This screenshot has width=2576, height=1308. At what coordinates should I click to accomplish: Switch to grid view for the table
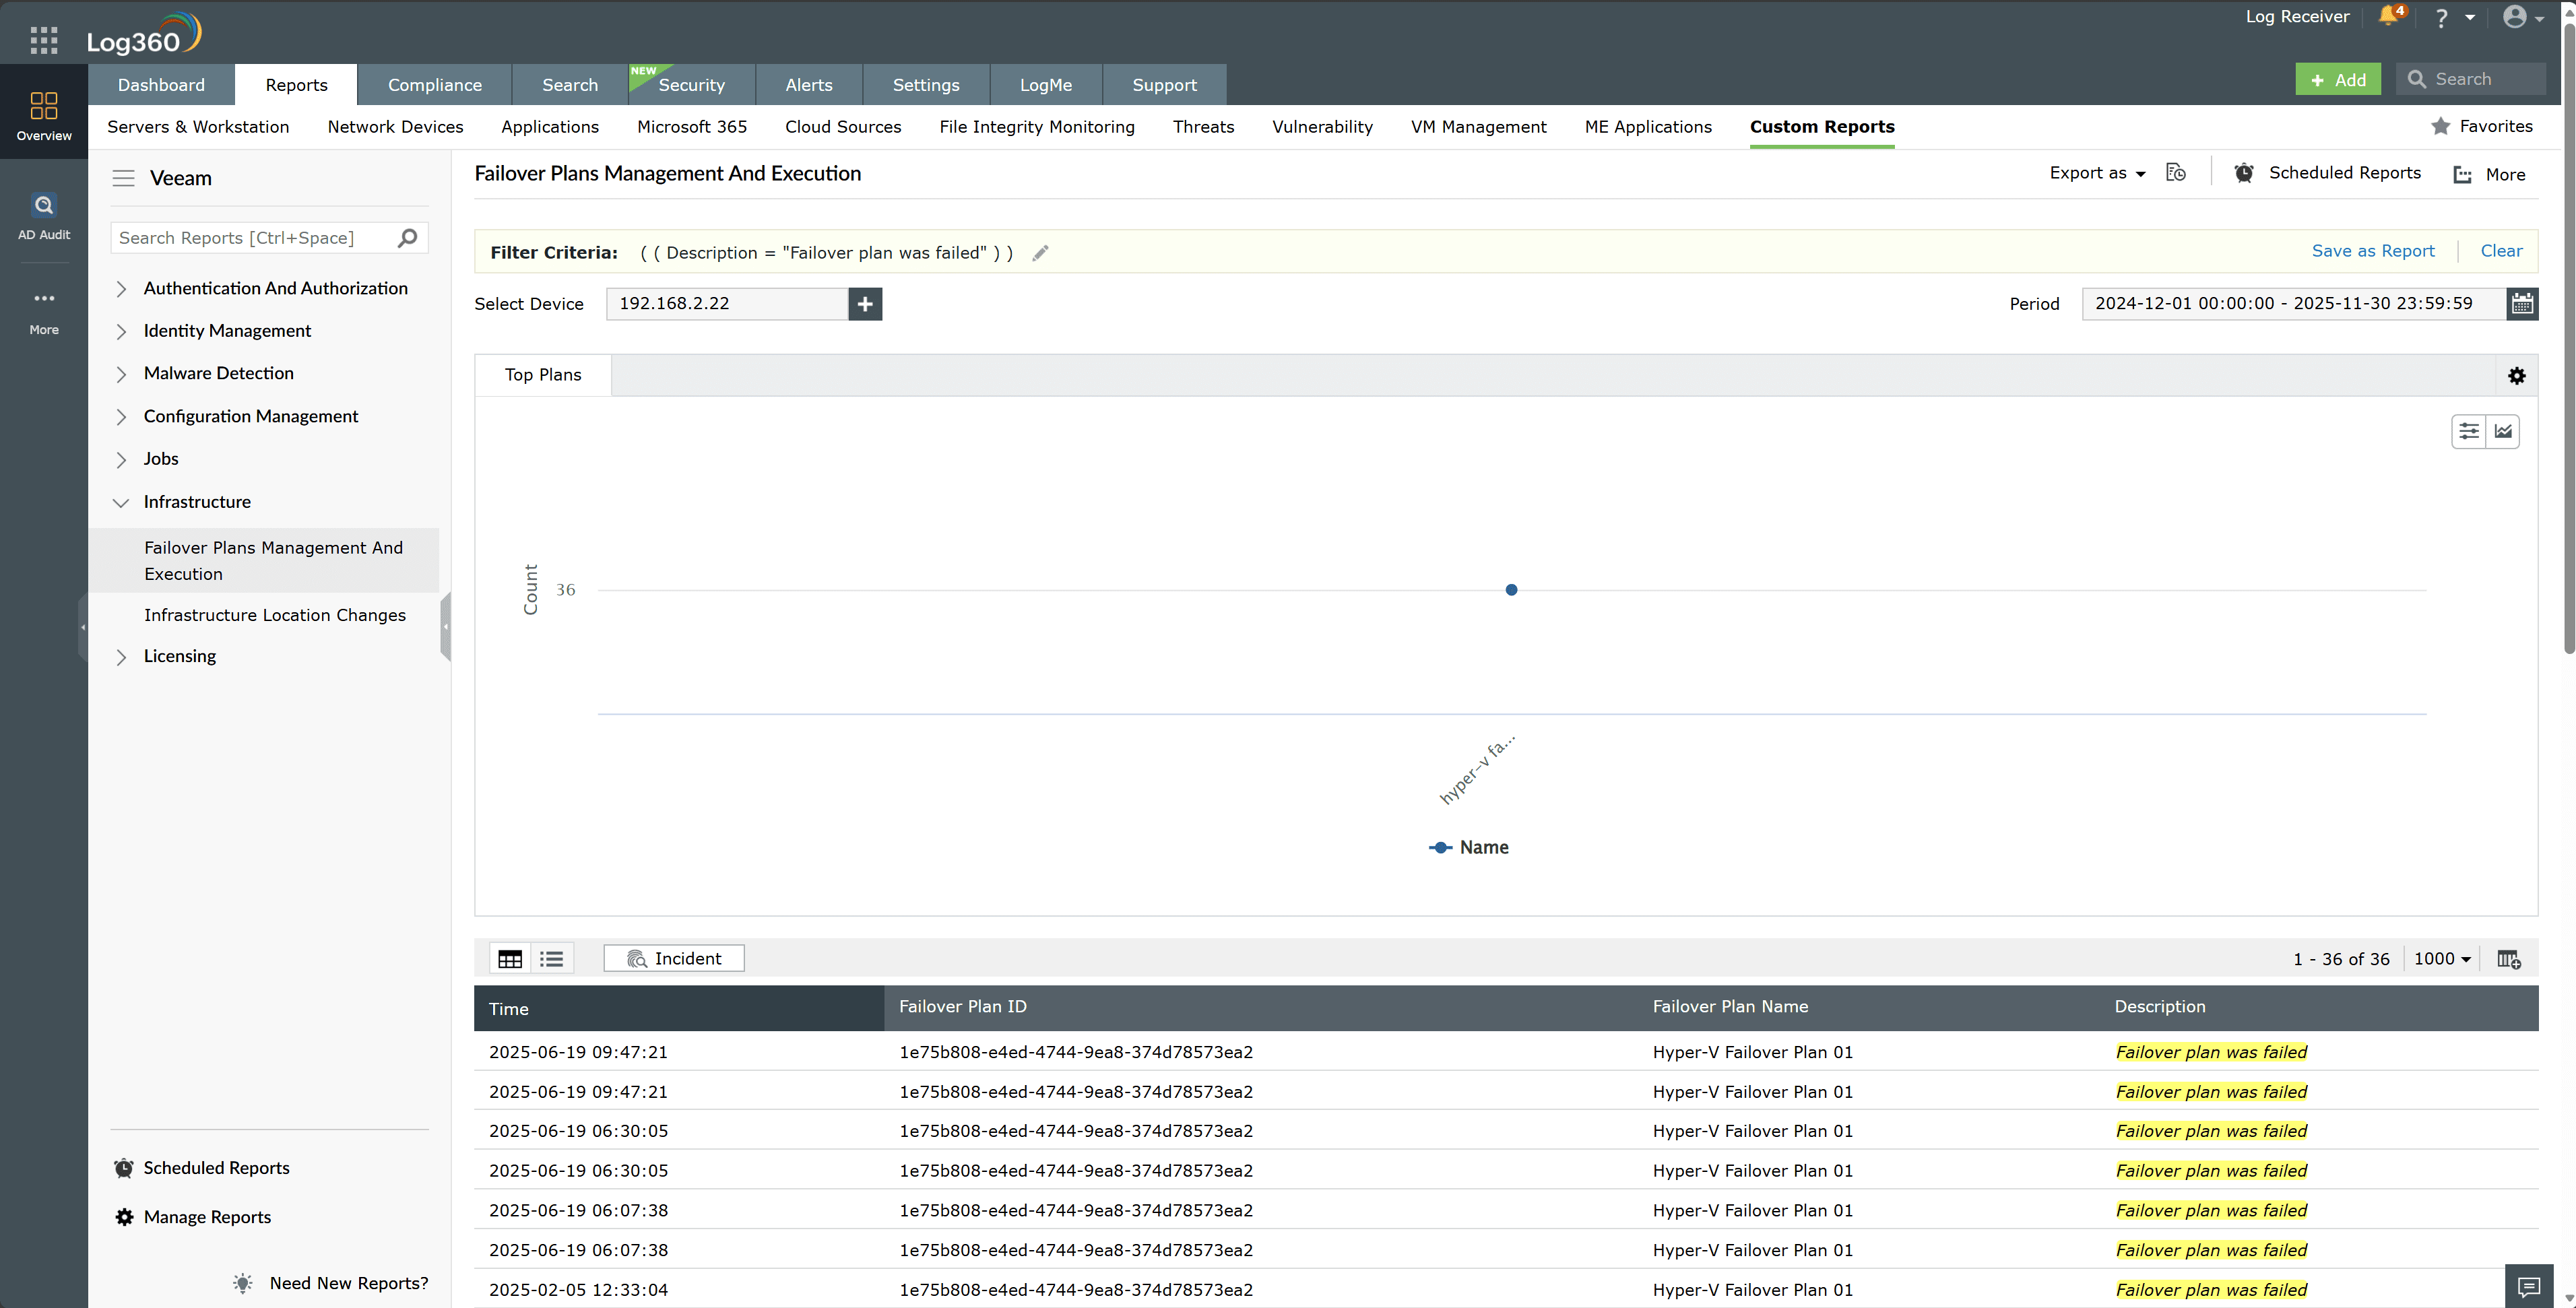(x=510, y=958)
